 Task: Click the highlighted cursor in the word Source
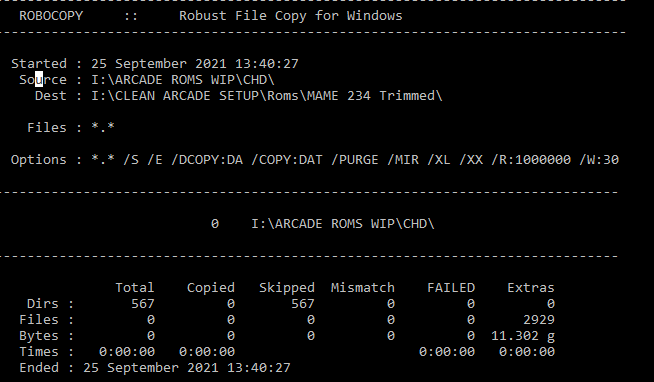(x=39, y=79)
